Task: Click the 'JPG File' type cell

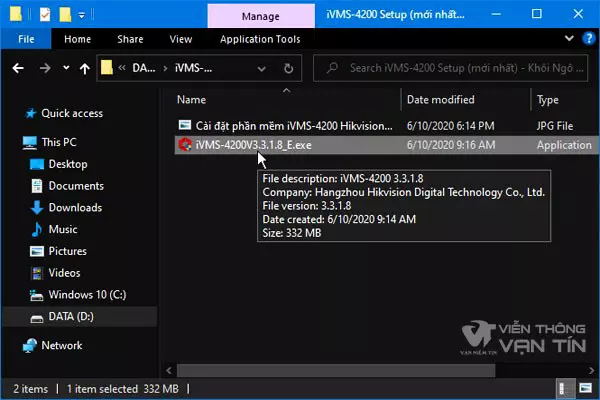Action: [x=555, y=126]
